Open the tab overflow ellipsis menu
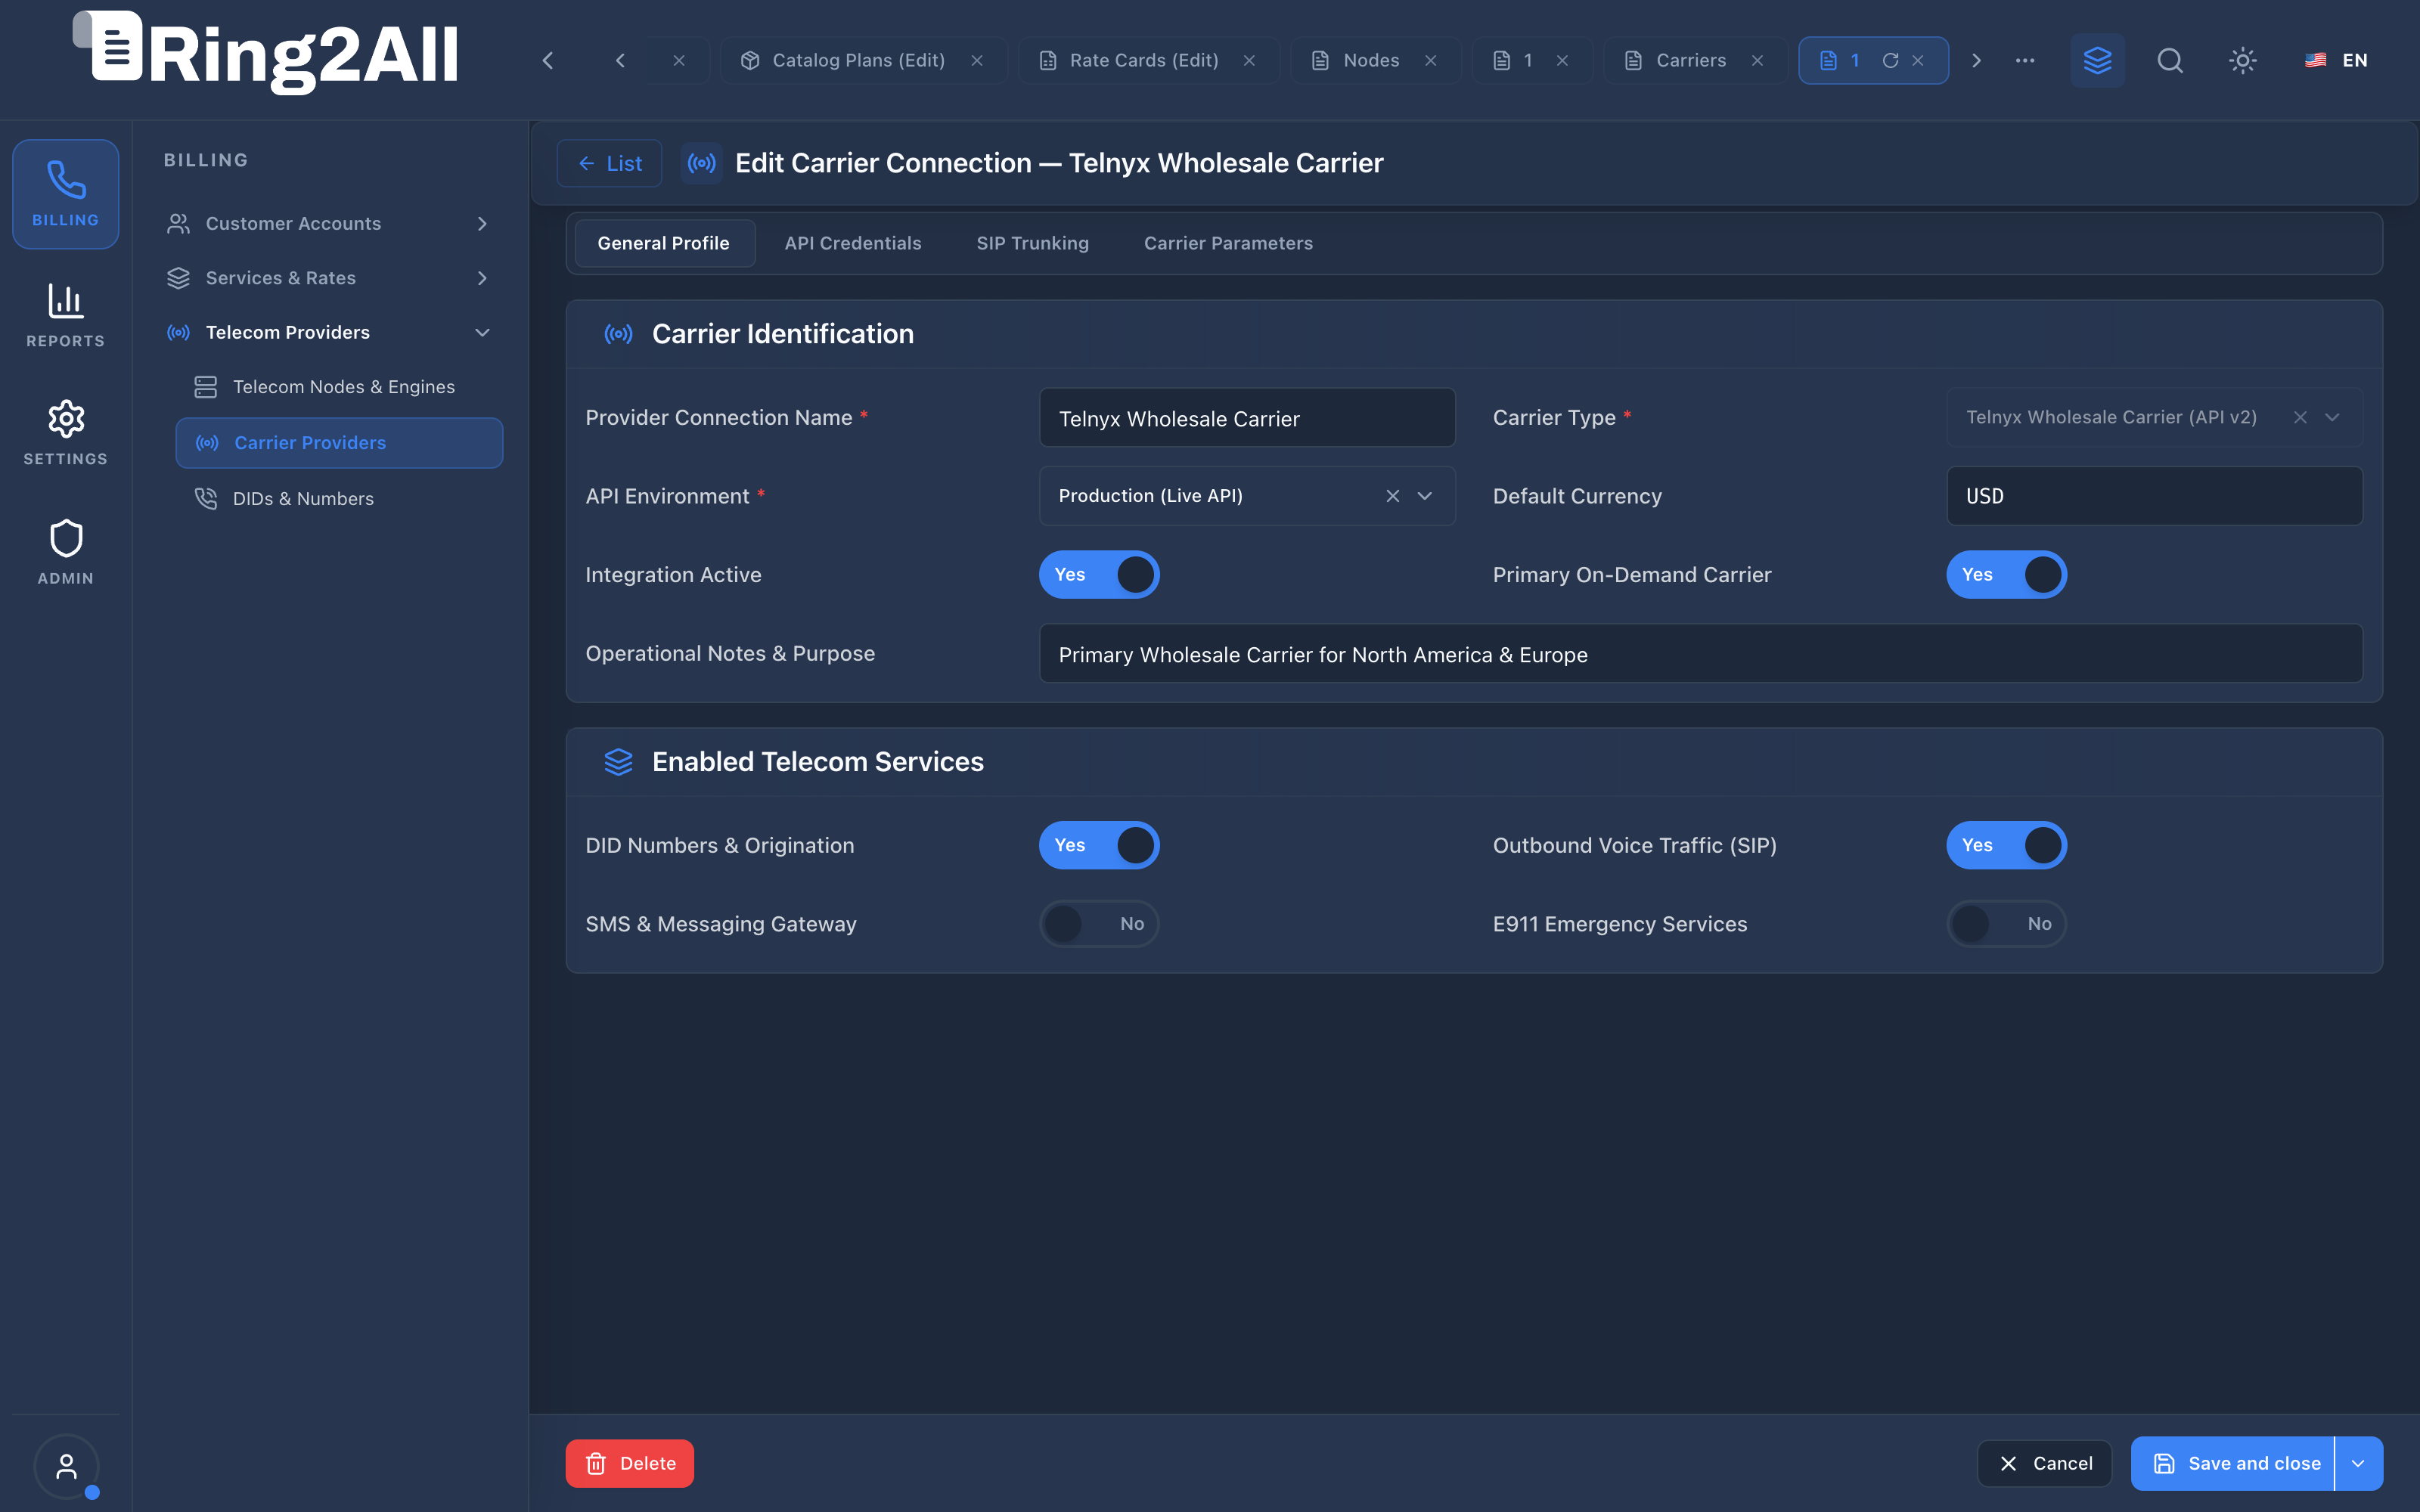 pyautogui.click(x=2025, y=60)
